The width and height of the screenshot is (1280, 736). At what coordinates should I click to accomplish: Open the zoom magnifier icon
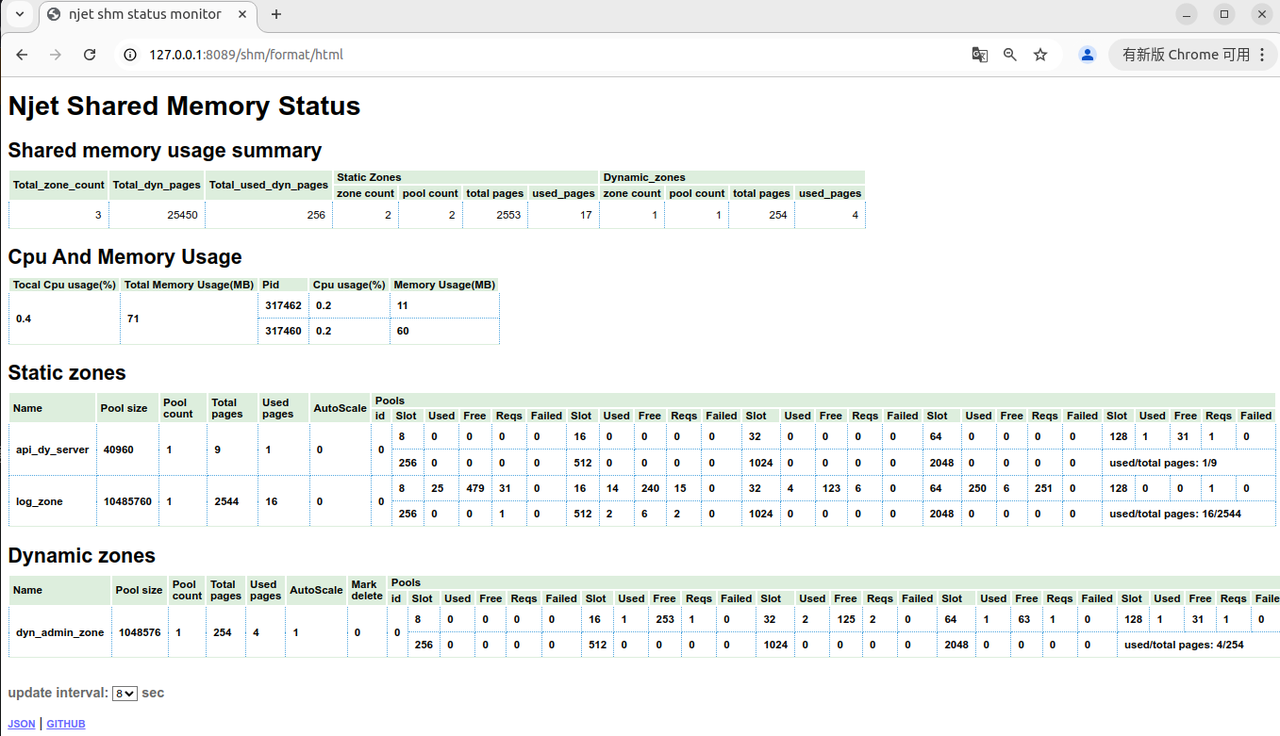tap(1010, 55)
